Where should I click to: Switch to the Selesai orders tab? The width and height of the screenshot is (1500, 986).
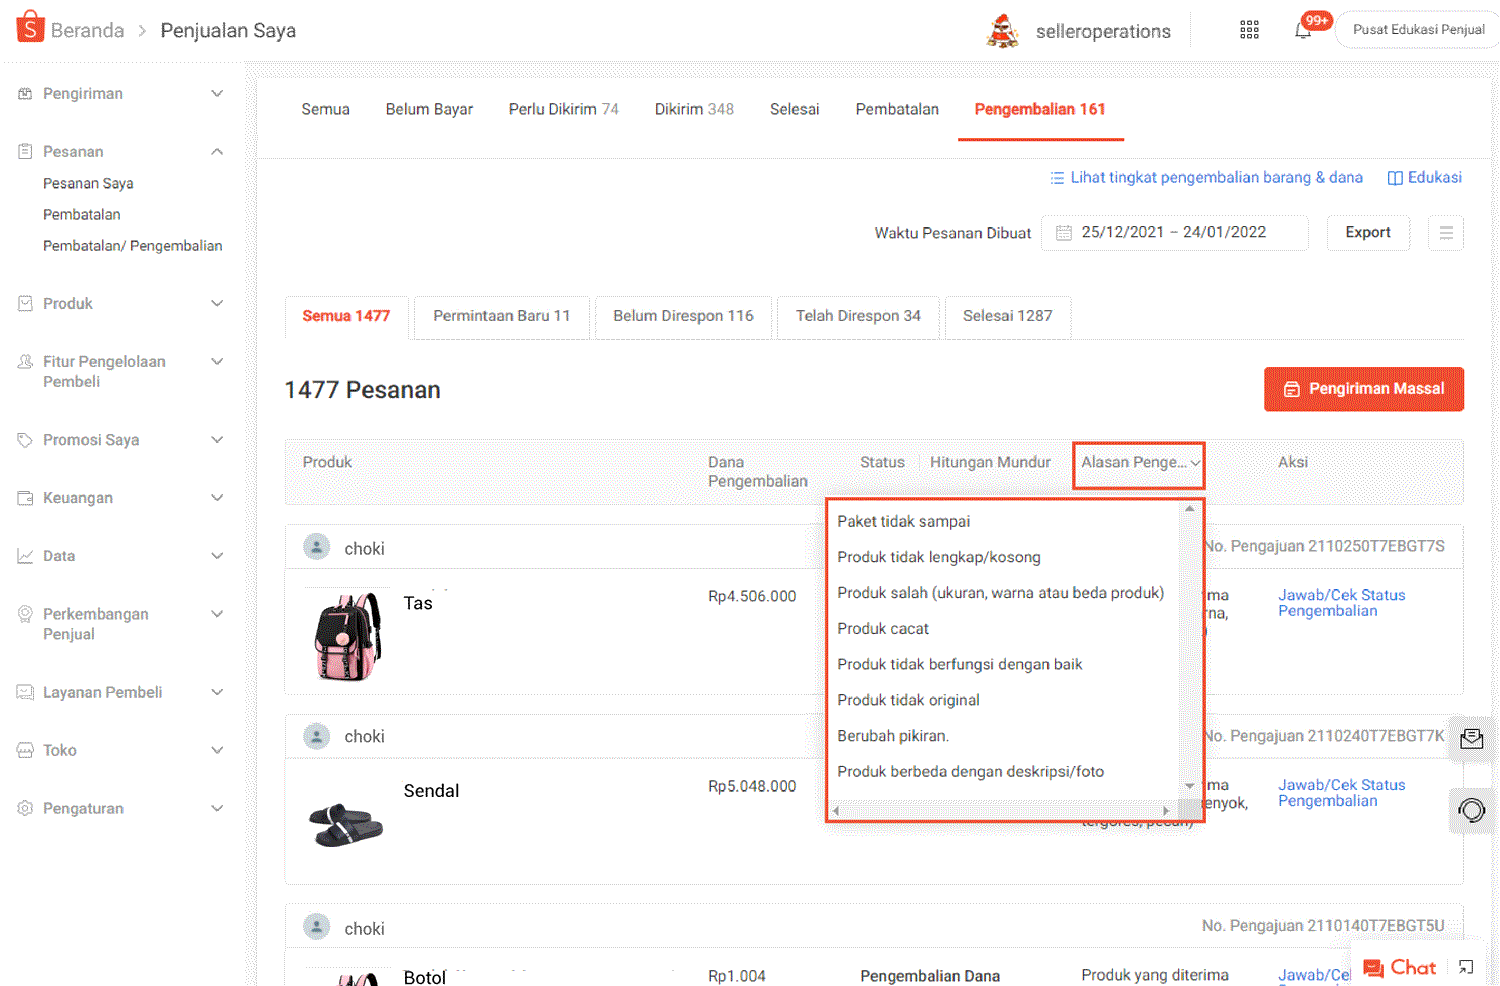tap(794, 109)
